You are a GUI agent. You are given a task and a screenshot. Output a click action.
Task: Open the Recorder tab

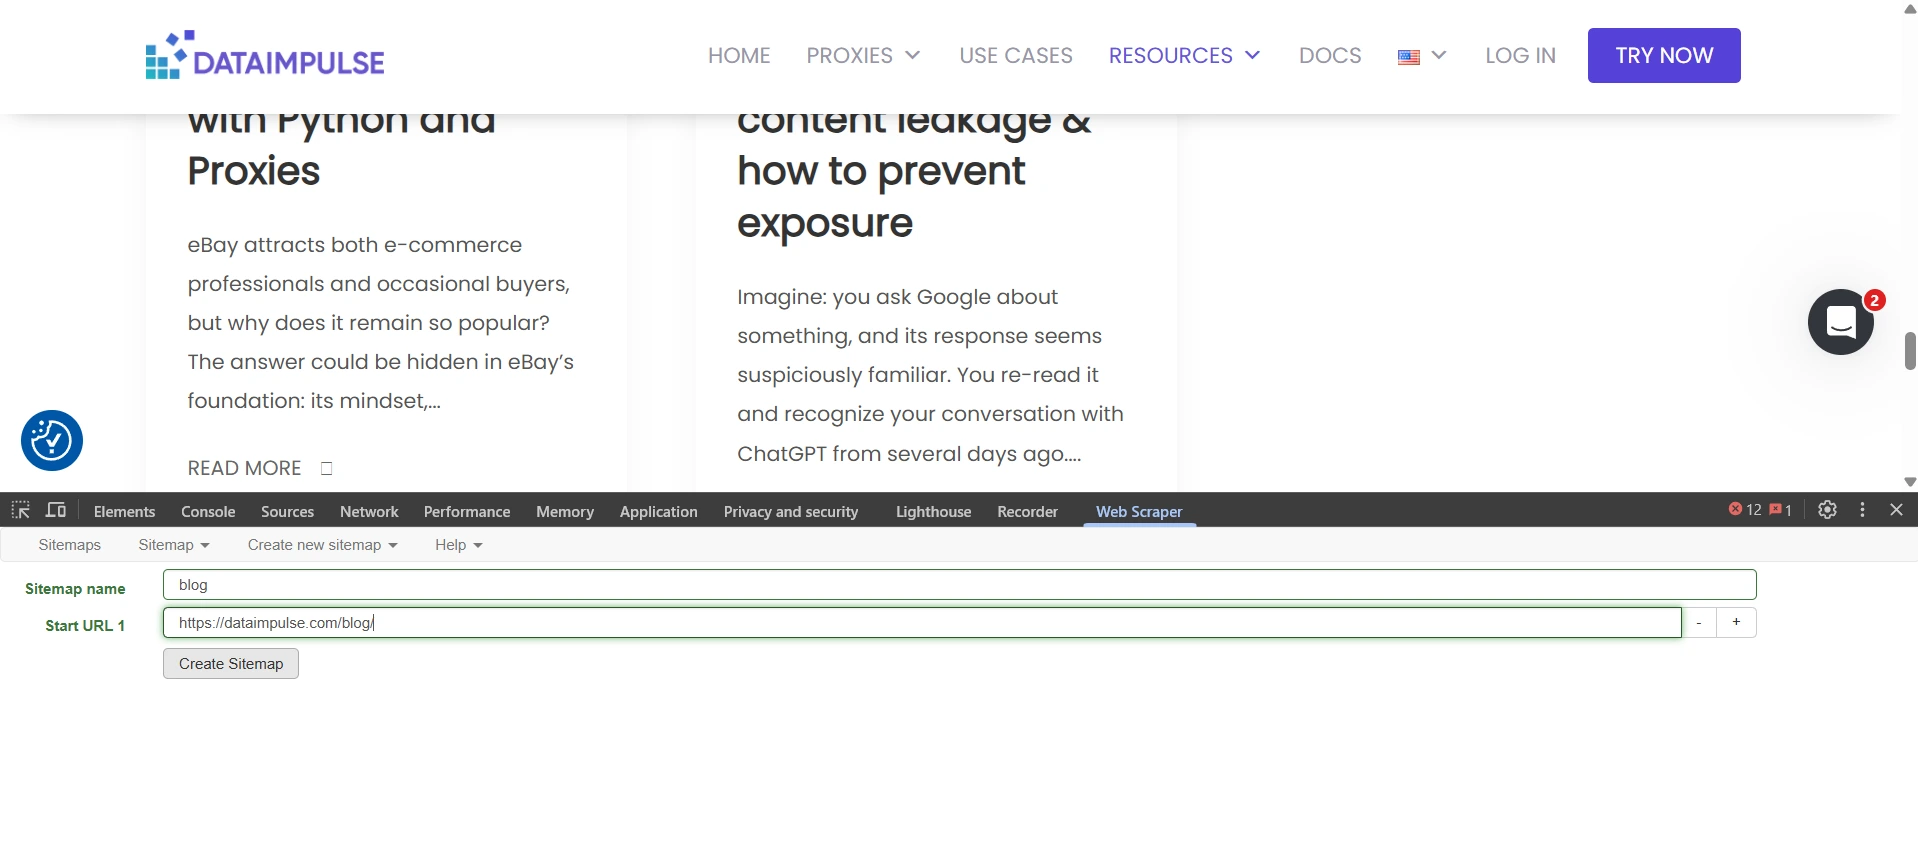click(x=1027, y=511)
